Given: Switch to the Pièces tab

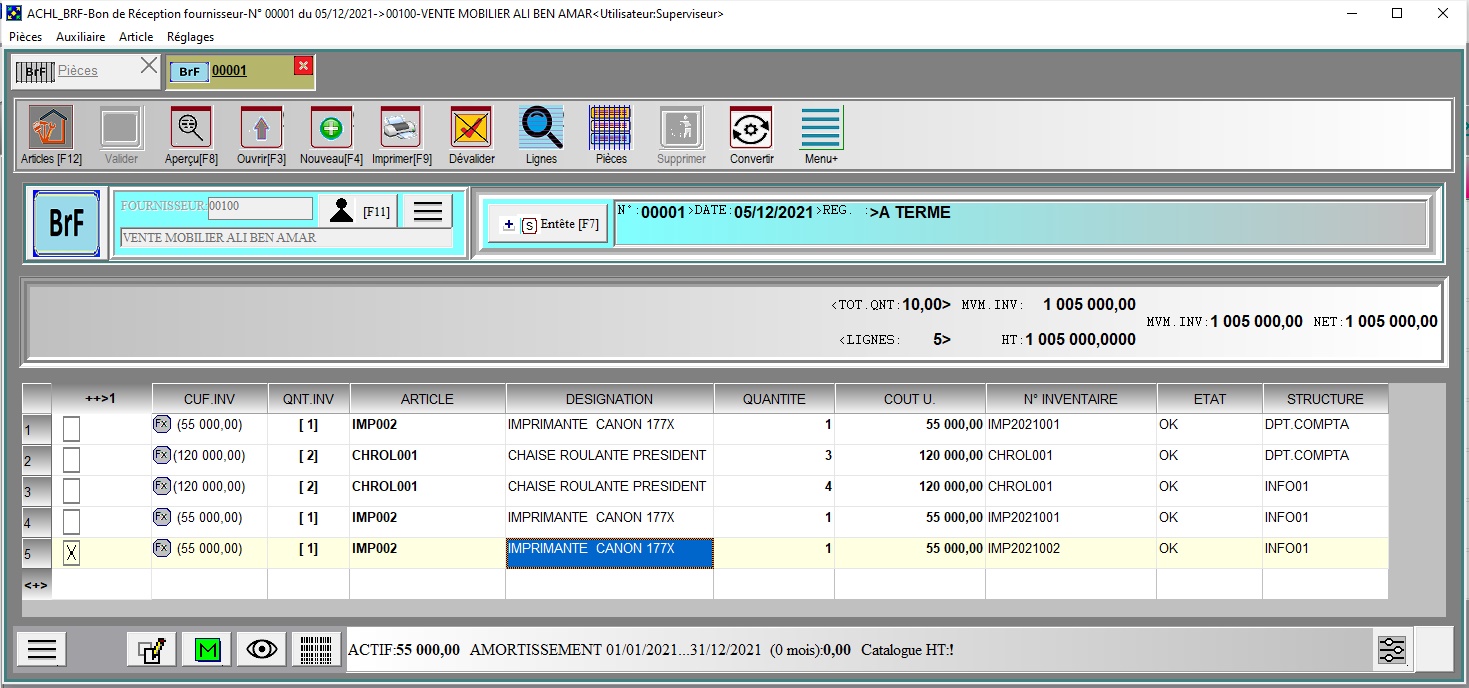Looking at the screenshot, I should [77, 71].
